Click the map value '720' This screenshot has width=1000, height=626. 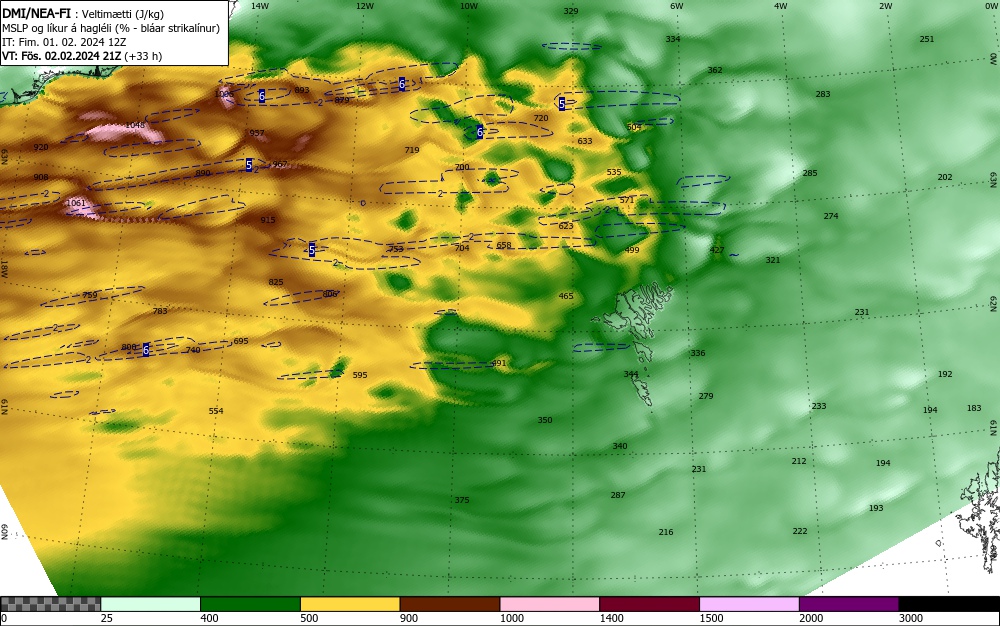541,118
